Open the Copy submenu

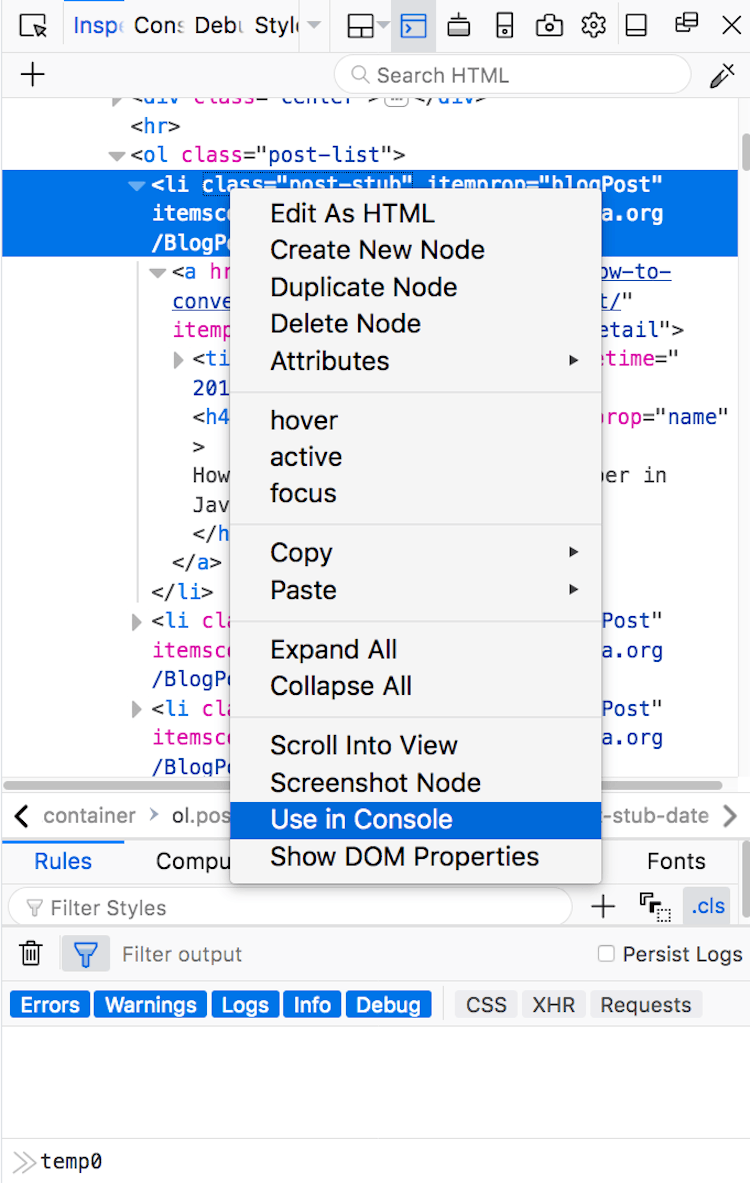[301, 552]
